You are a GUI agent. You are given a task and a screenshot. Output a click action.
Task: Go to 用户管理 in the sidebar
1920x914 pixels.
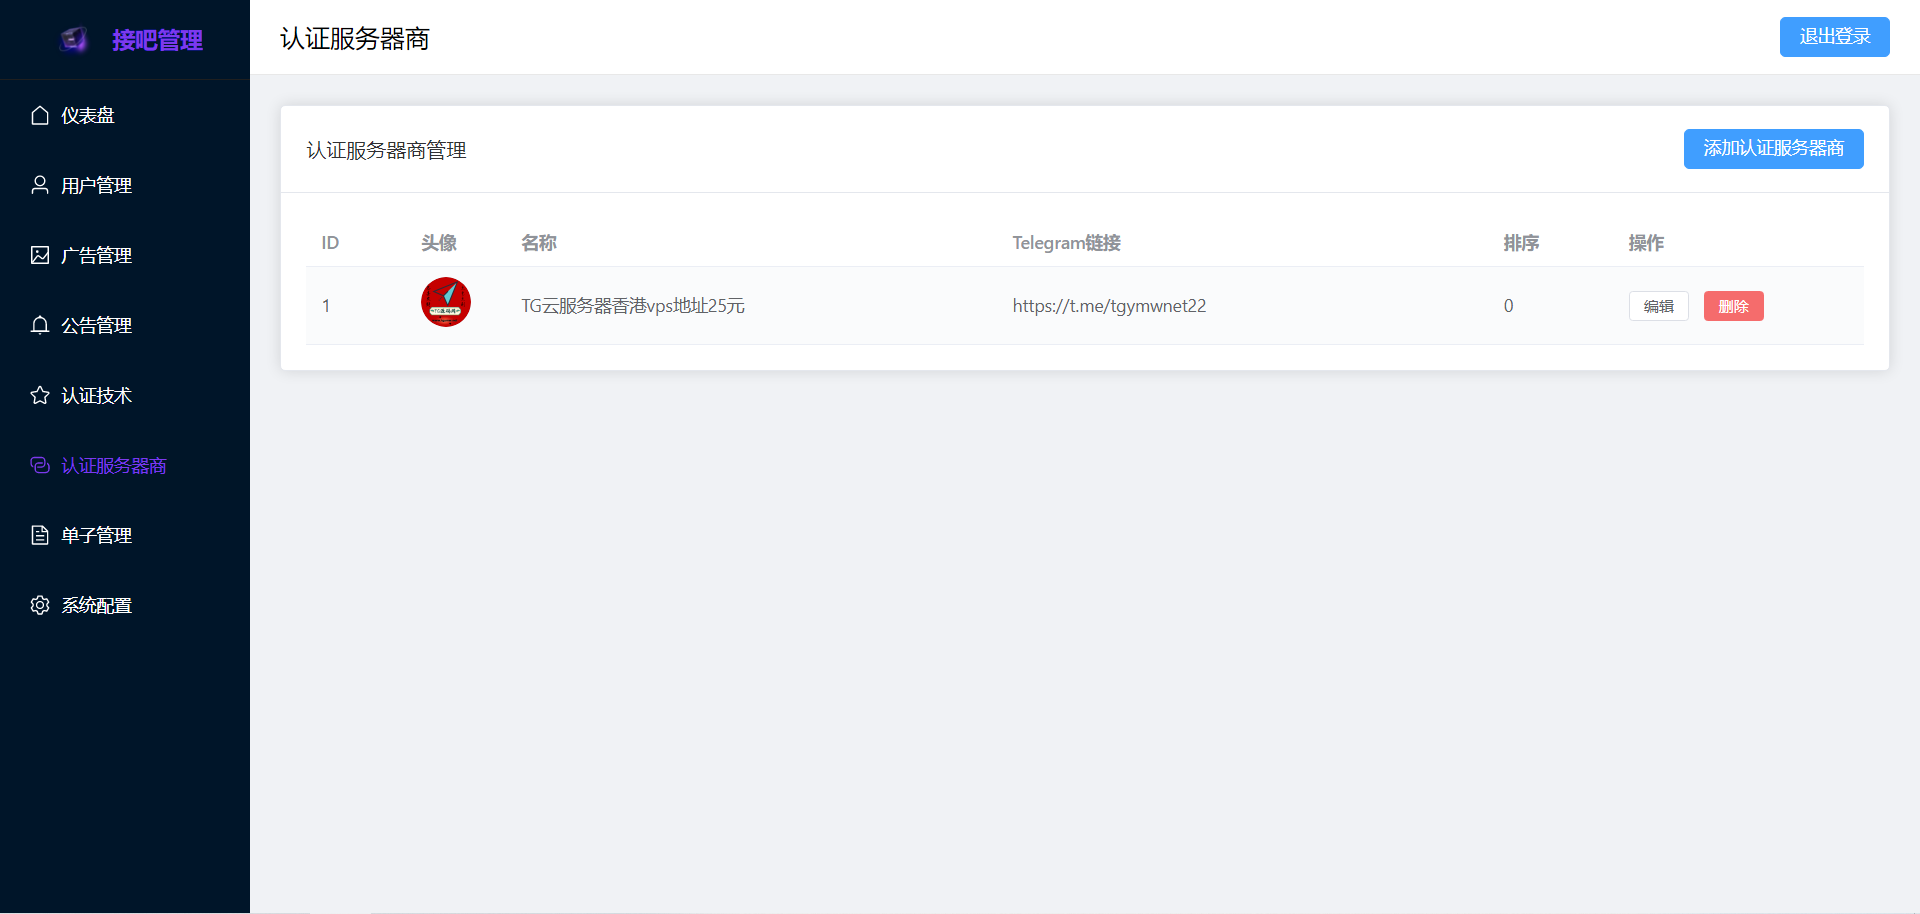[x=96, y=186]
